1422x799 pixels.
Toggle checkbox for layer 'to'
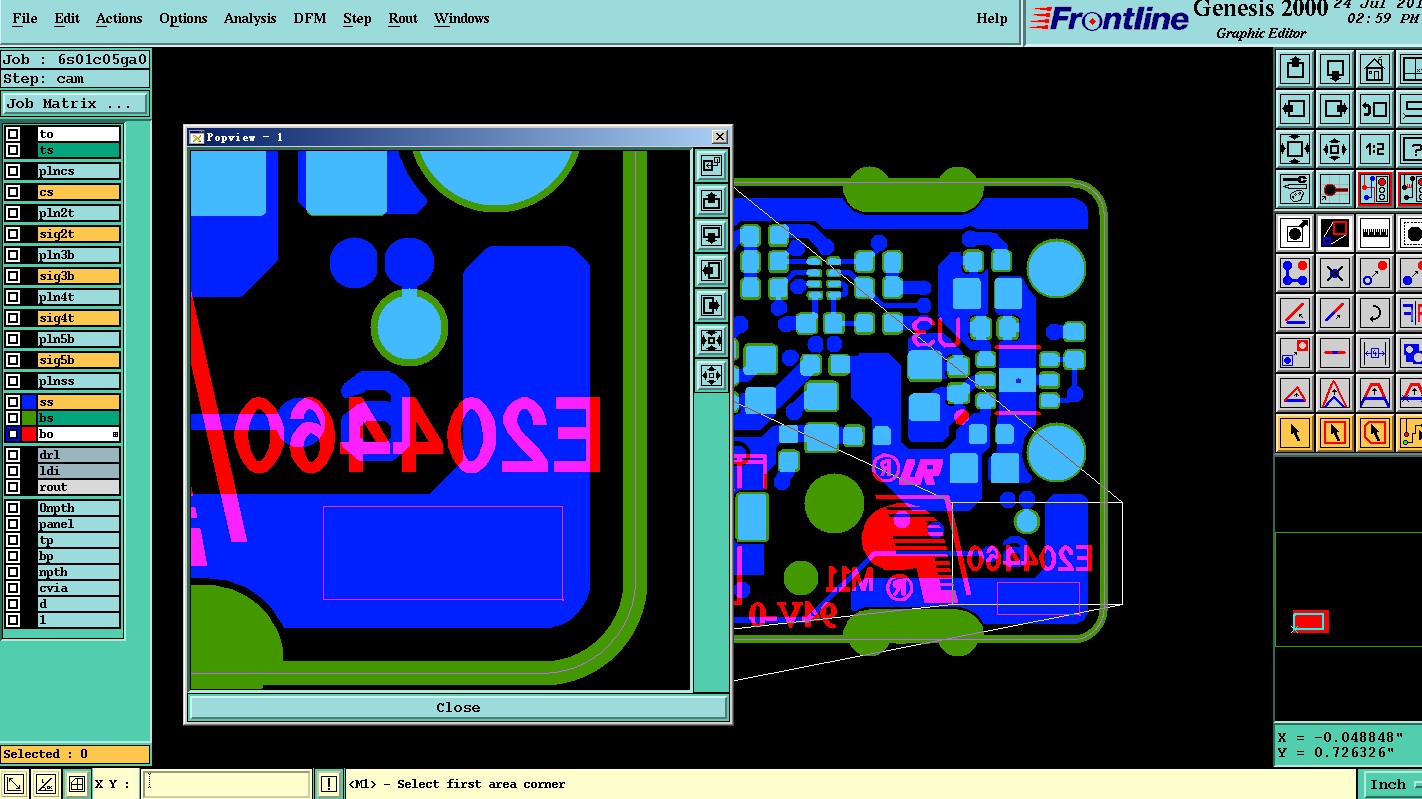coord(13,134)
